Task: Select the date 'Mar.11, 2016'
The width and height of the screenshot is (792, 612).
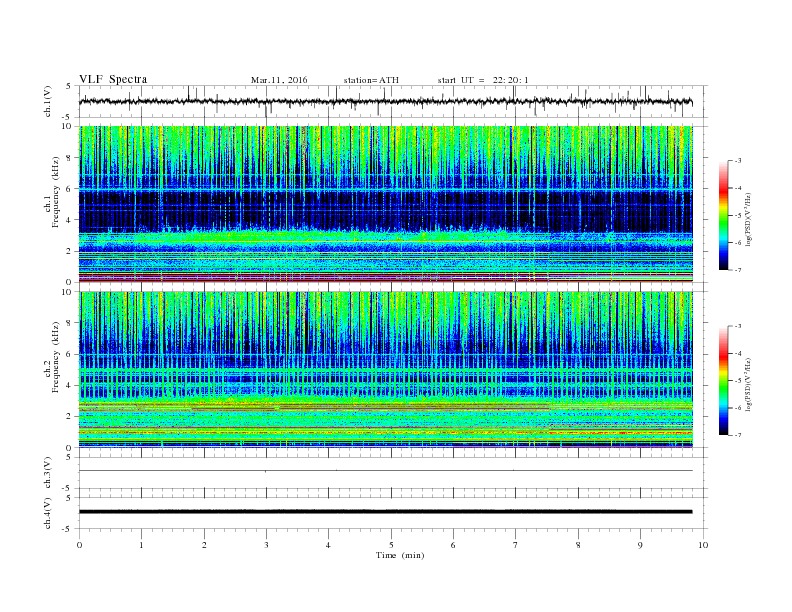Action: click(x=279, y=80)
